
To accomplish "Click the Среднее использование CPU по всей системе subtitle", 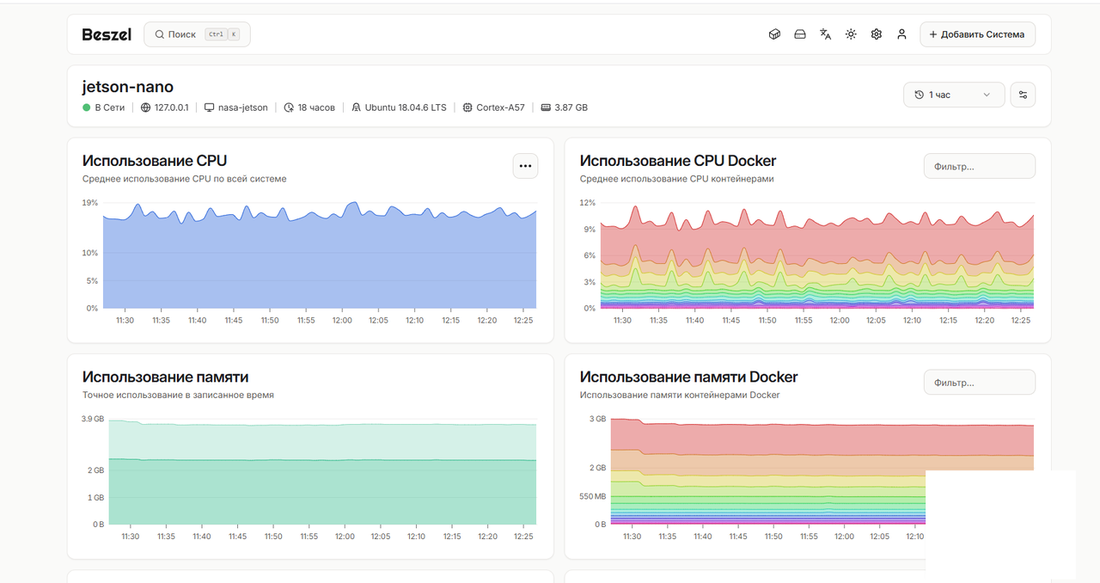I will 185,179.
